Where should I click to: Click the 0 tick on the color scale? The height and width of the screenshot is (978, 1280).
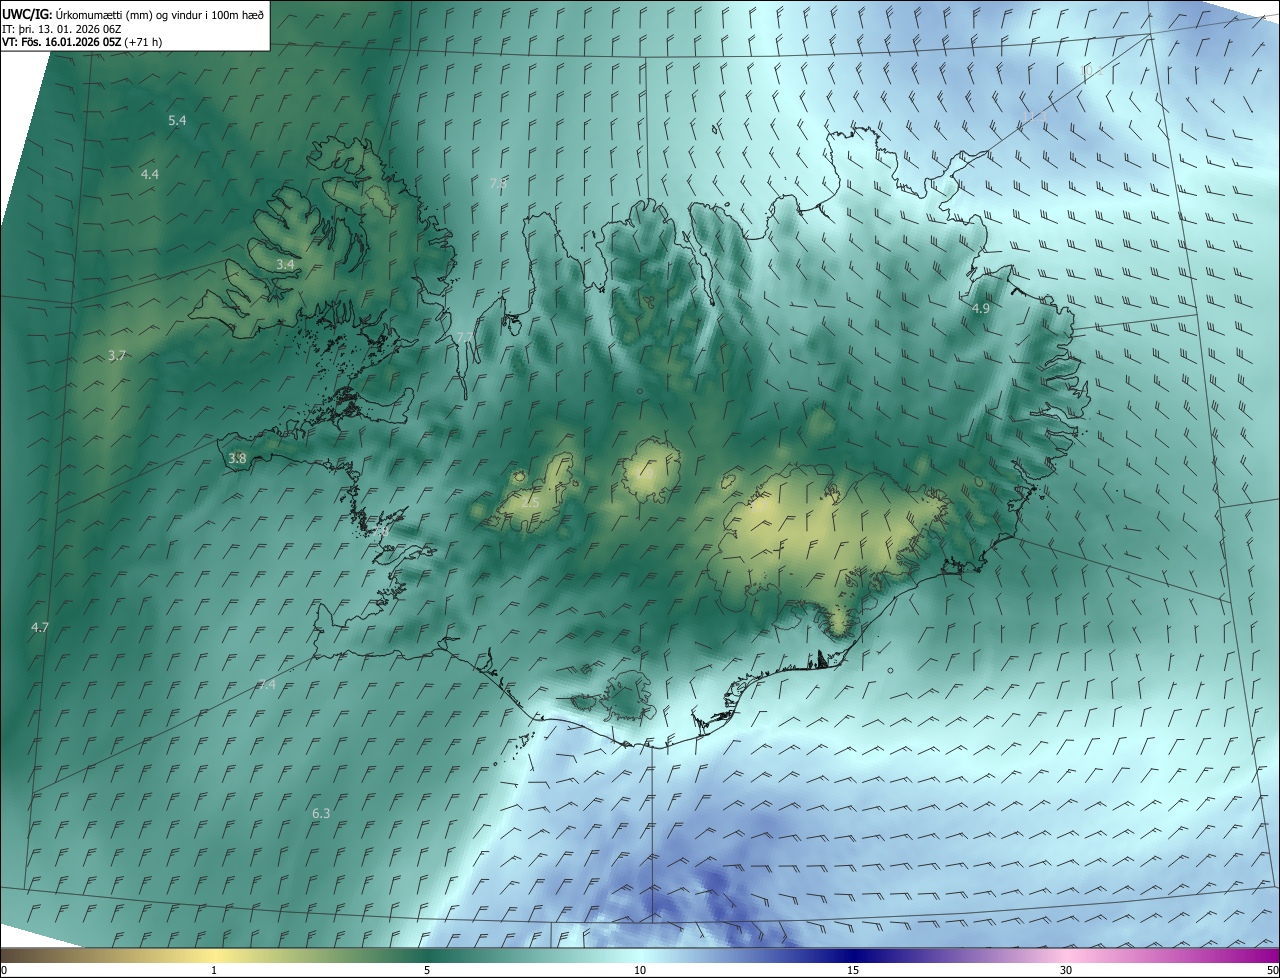[x=4, y=970]
